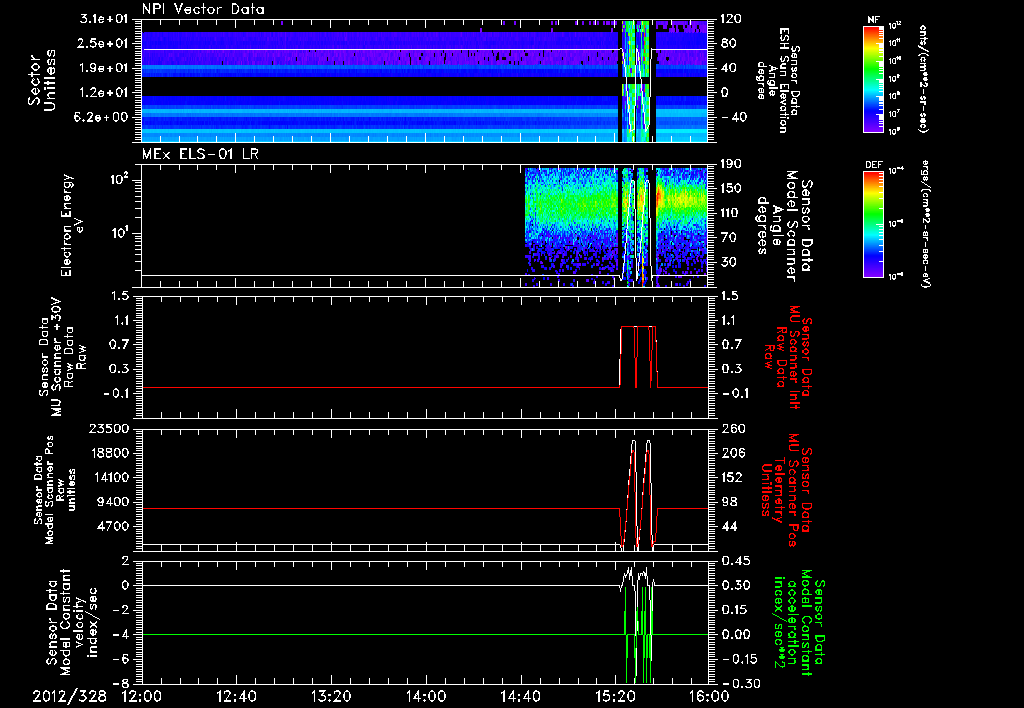
Task: Select the 13:20 time axis label
Action: 330,695
